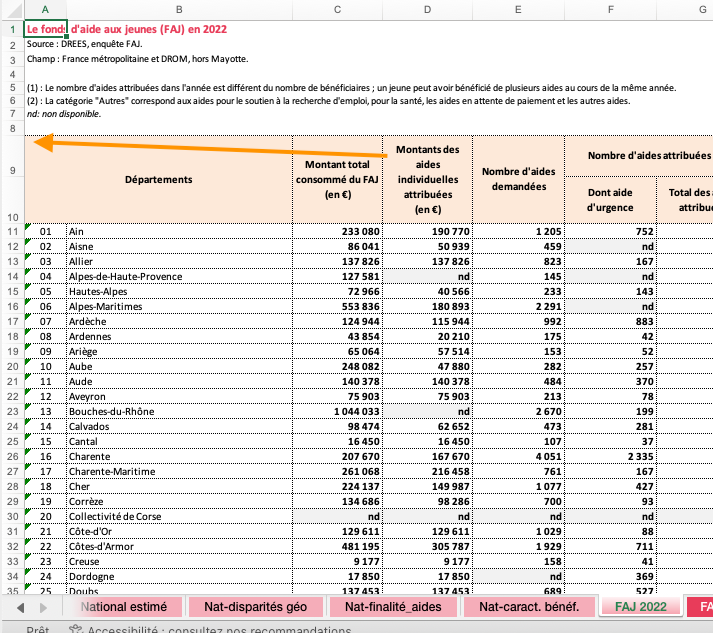Select column C header
The width and height of the screenshot is (713, 633).
click(337, 9)
